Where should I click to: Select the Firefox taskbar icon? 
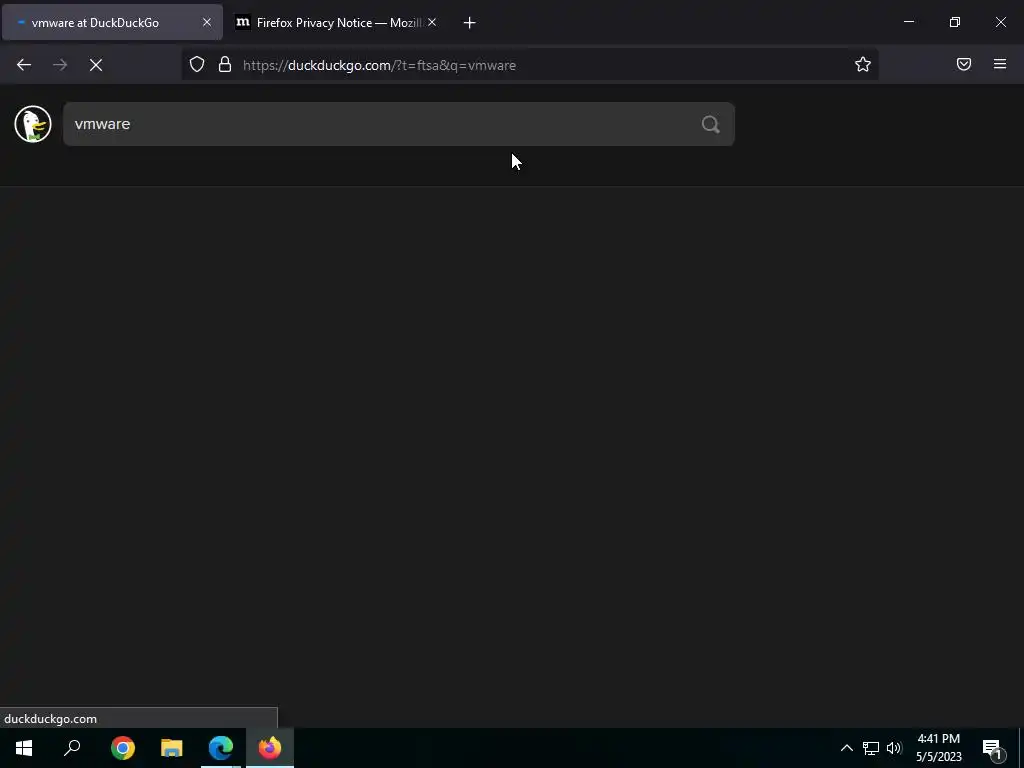[270, 748]
